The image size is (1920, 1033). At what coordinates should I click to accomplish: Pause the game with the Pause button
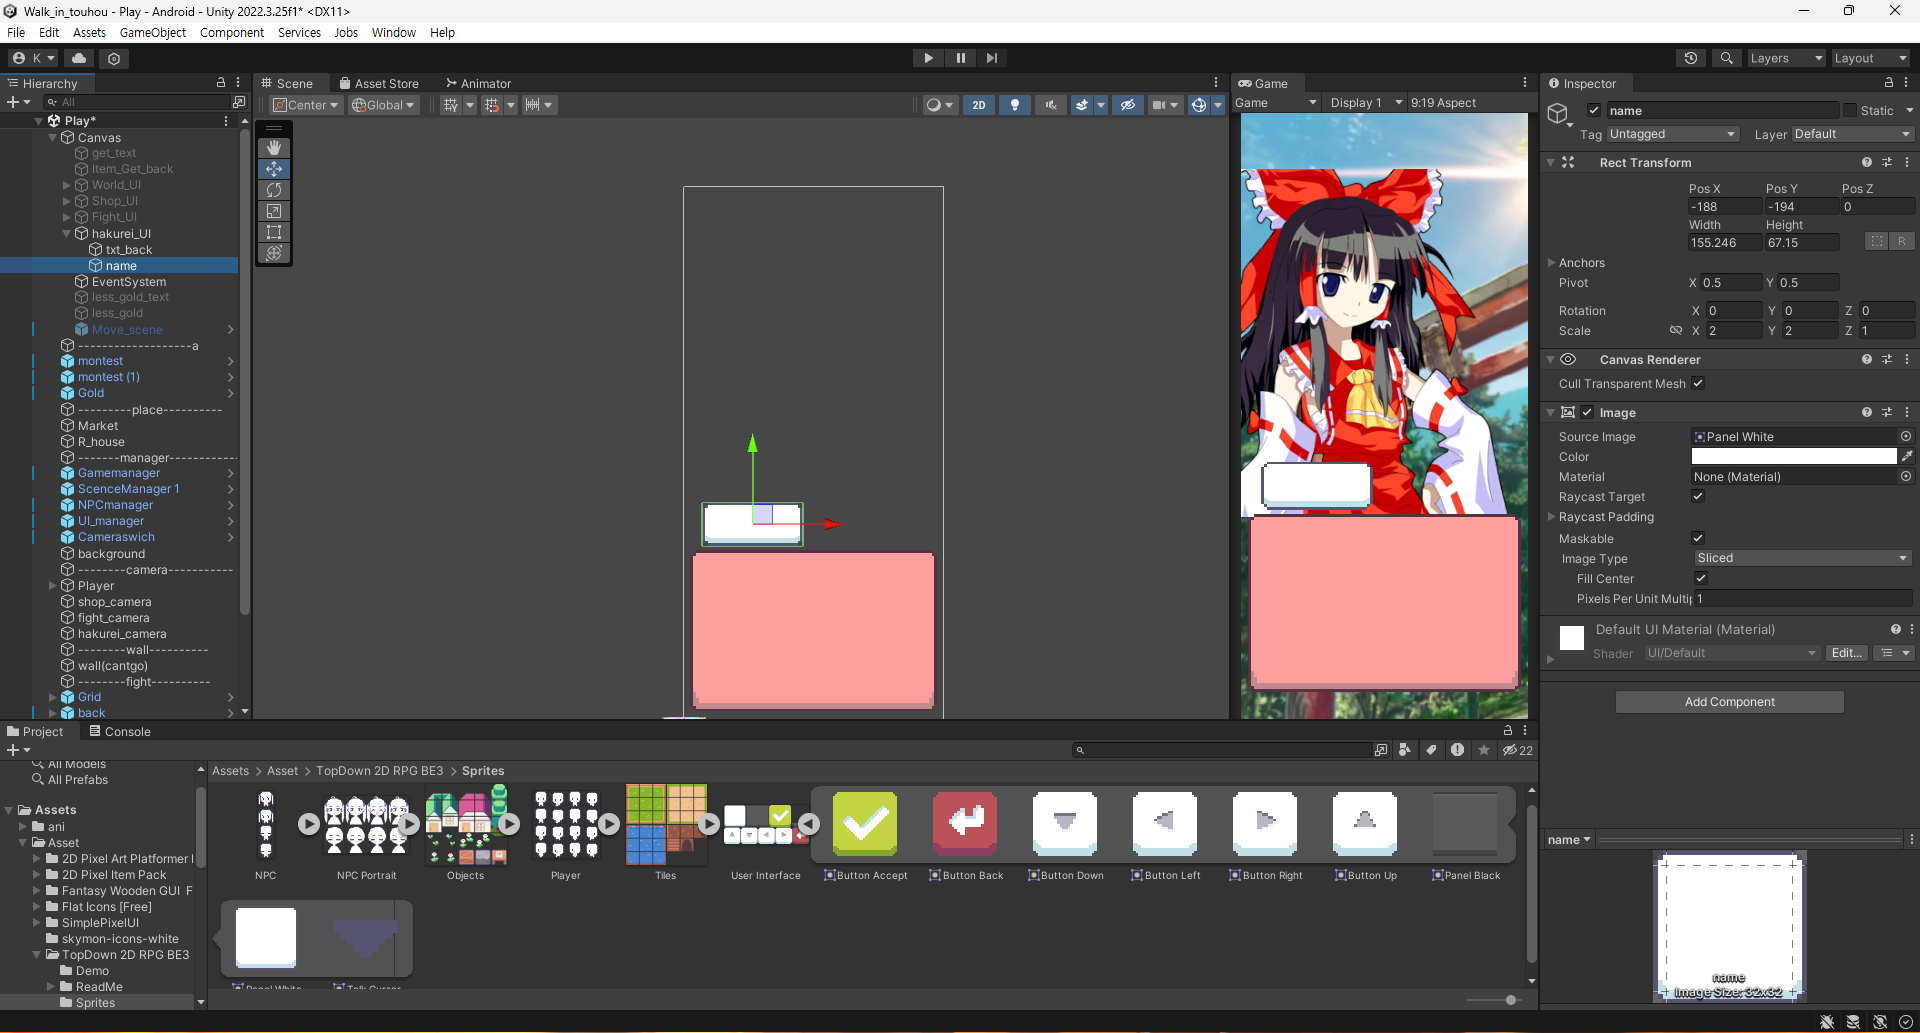coord(960,58)
